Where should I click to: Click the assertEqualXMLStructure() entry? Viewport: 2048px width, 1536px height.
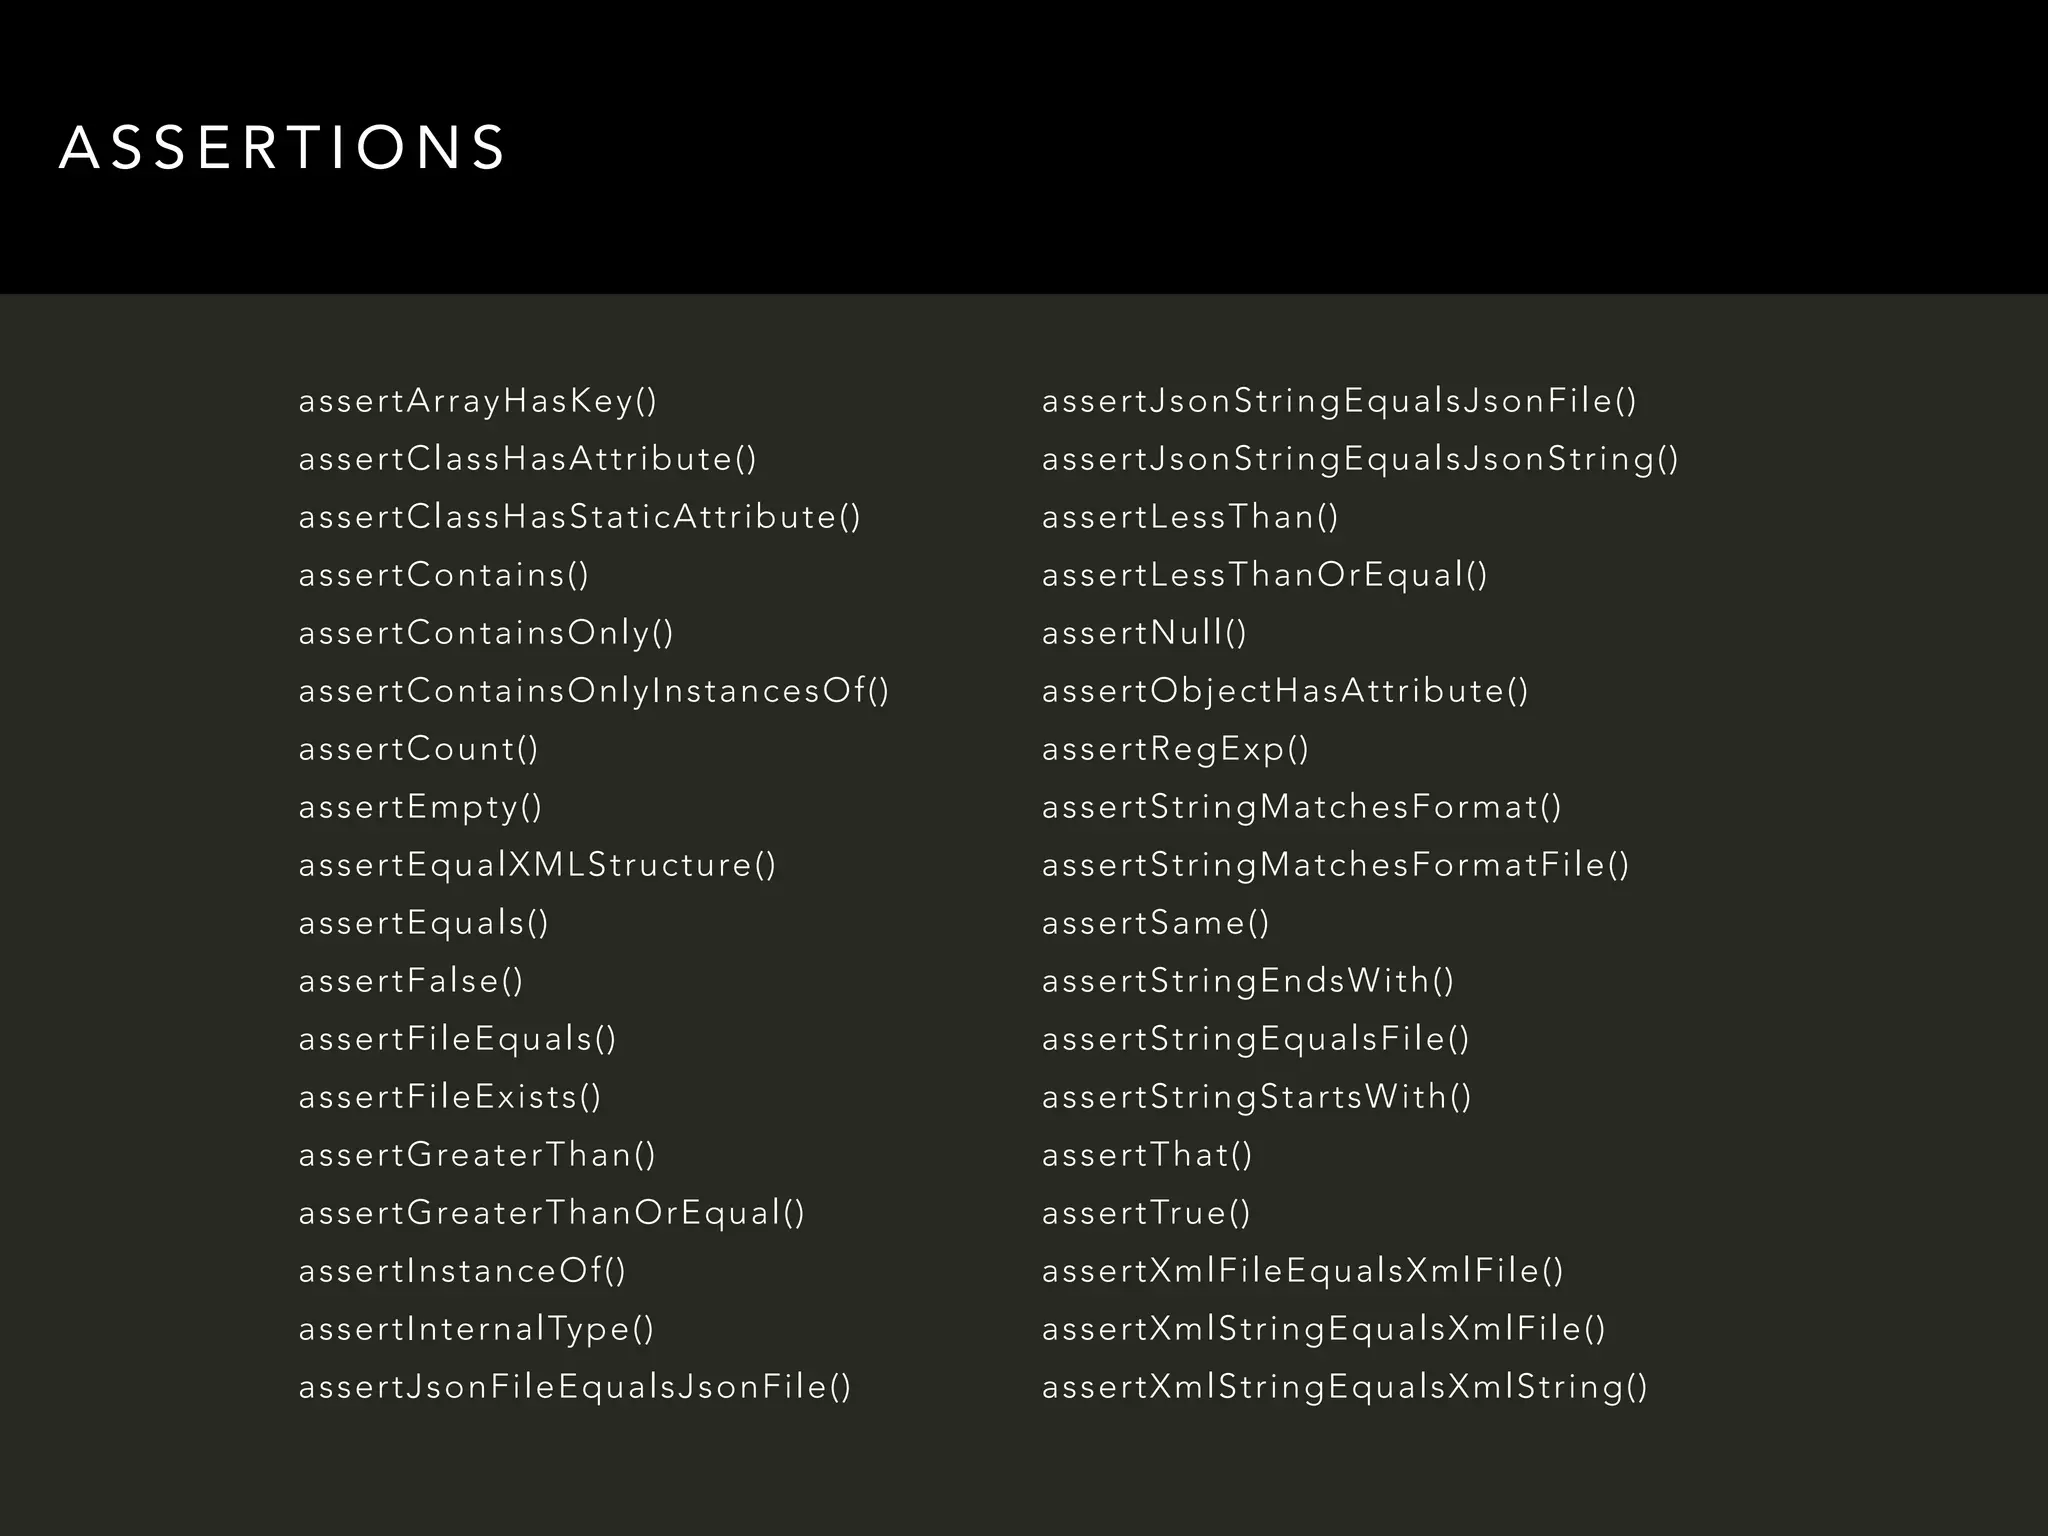coord(537,865)
